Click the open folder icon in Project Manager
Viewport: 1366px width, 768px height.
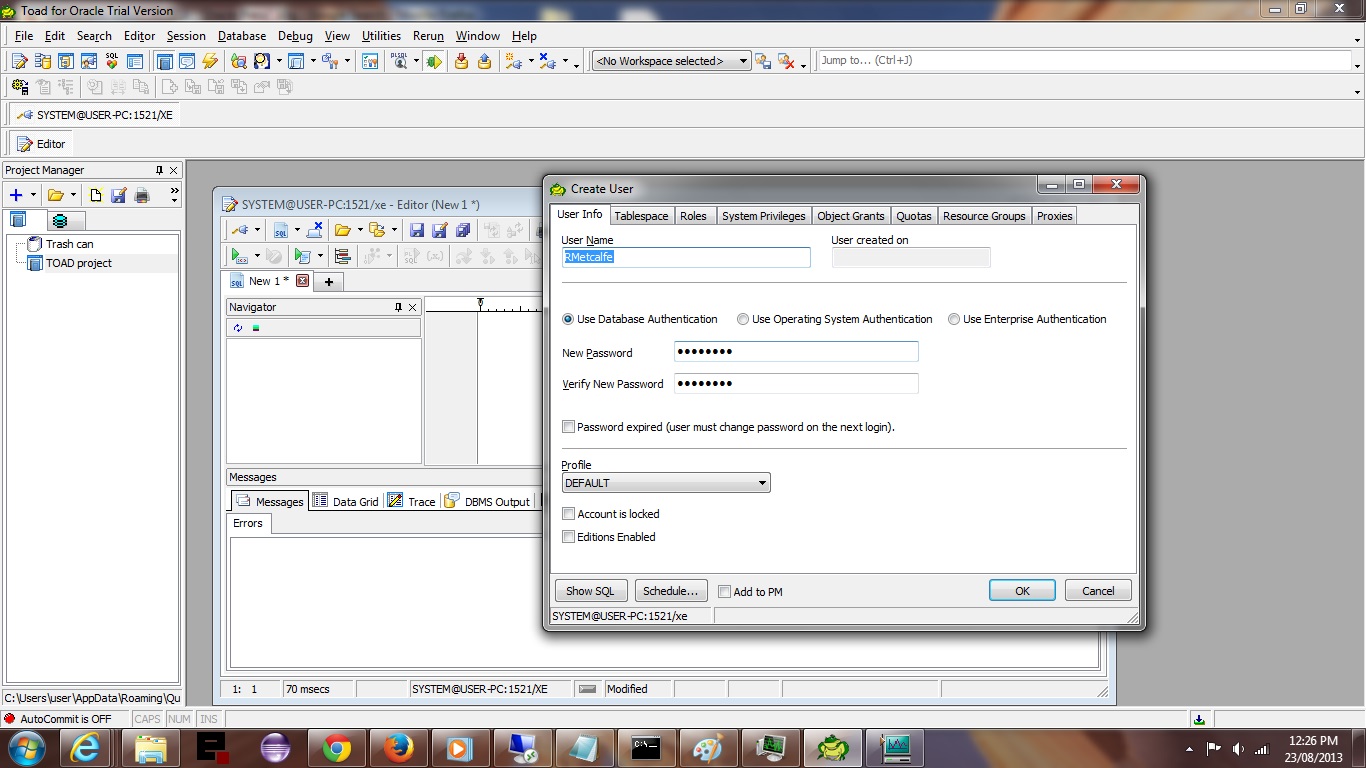(56, 195)
